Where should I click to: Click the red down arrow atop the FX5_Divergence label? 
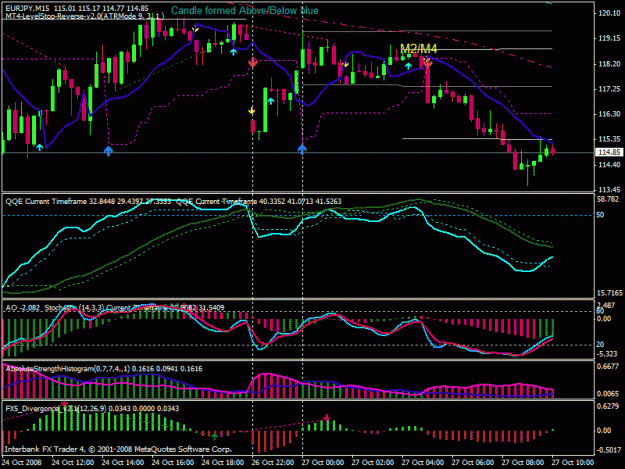click(x=64, y=404)
